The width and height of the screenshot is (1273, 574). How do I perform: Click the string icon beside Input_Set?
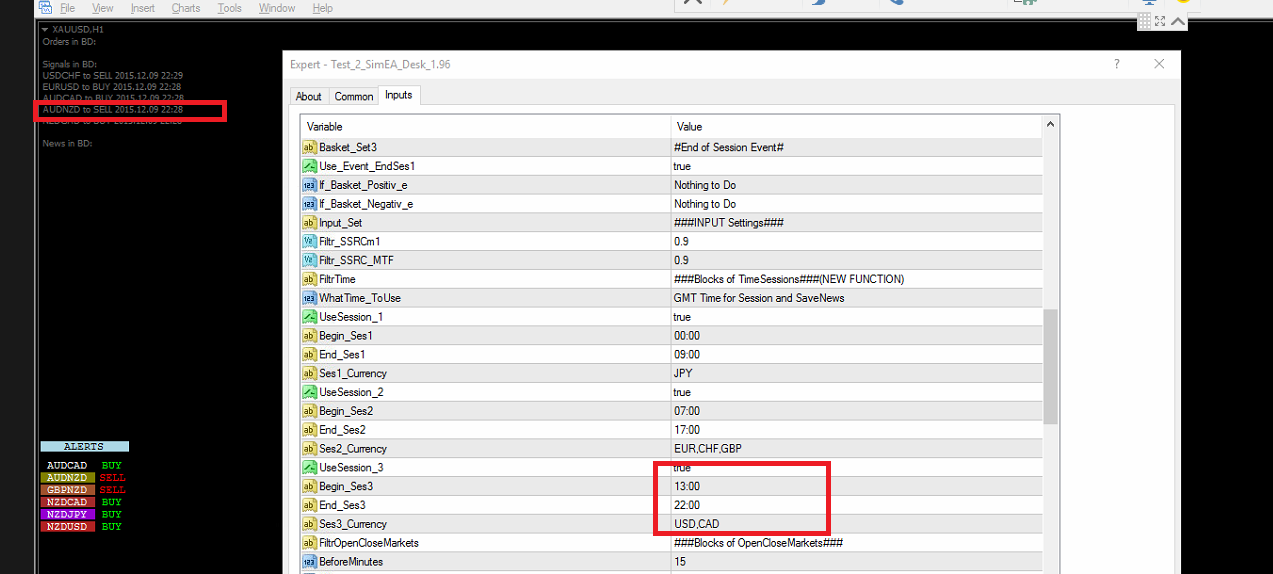309,223
